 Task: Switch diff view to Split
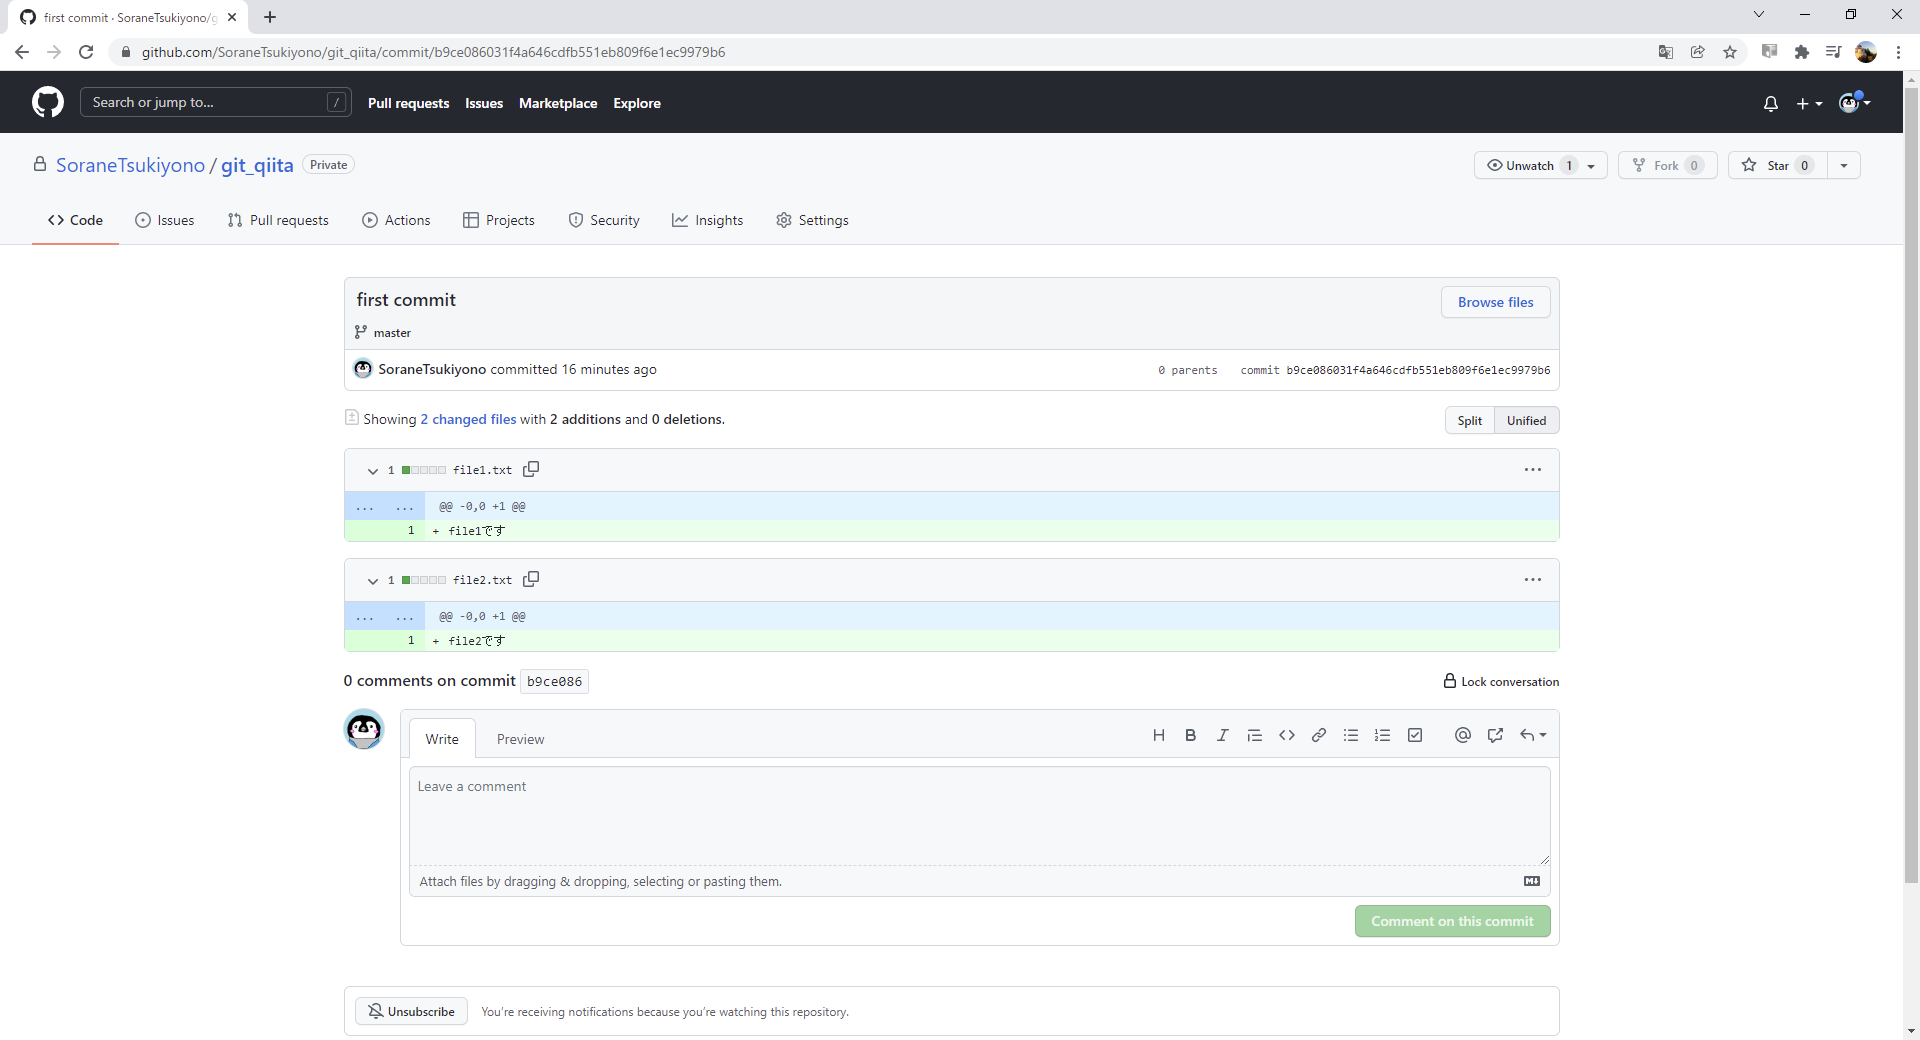1469,420
